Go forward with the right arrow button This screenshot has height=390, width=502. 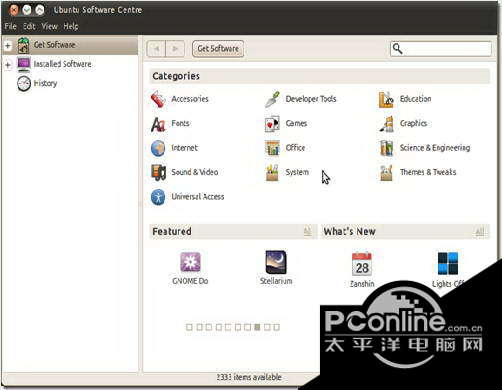click(175, 49)
